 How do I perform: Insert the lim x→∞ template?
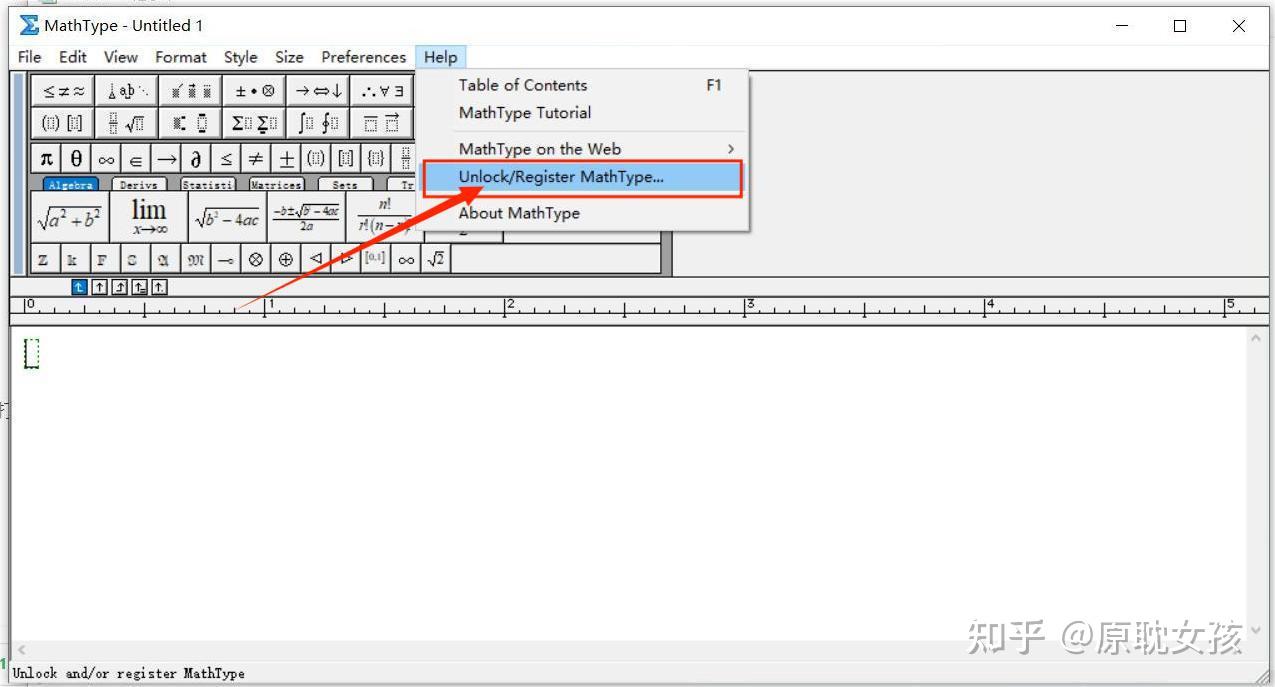pyautogui.click(x=148, y=214)
